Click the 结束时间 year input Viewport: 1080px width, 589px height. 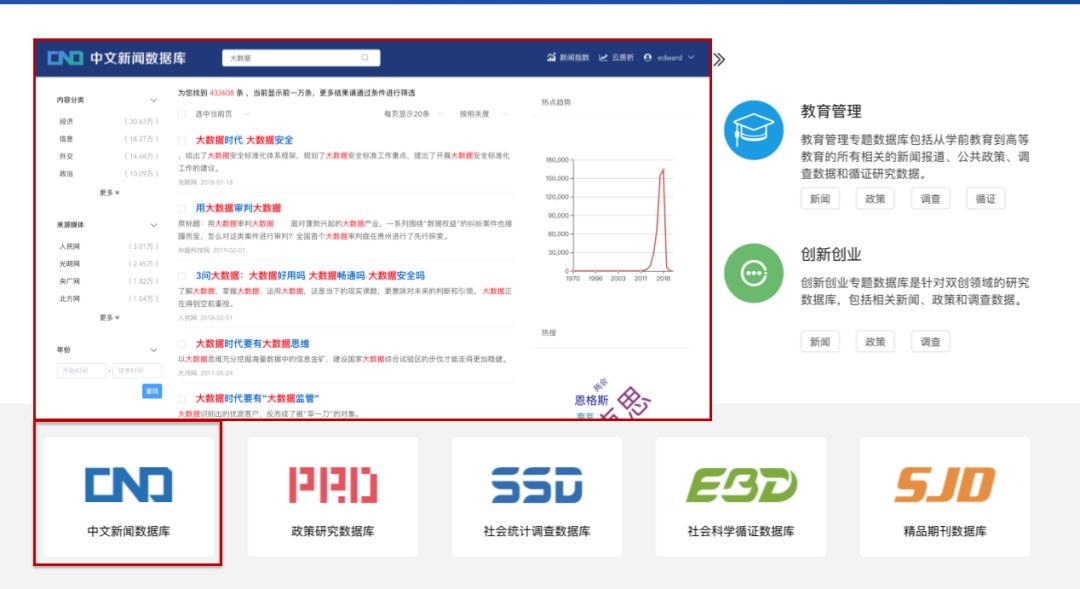(x=137, y=371)
